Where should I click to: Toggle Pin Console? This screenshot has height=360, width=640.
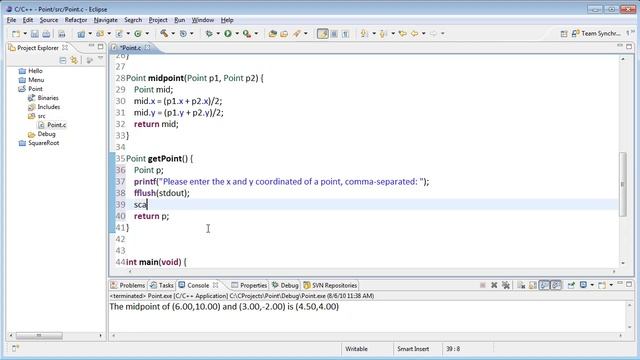[571, 285]
